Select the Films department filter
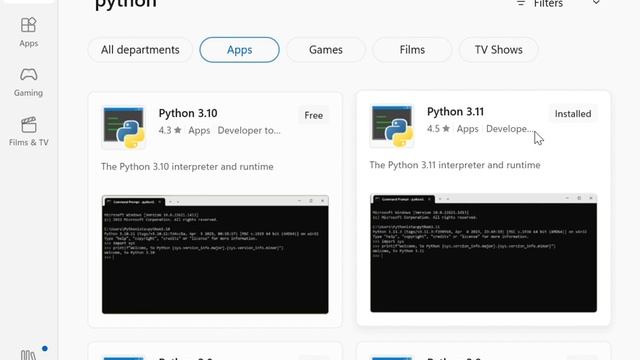640x360 pixels. coord(412,50)
